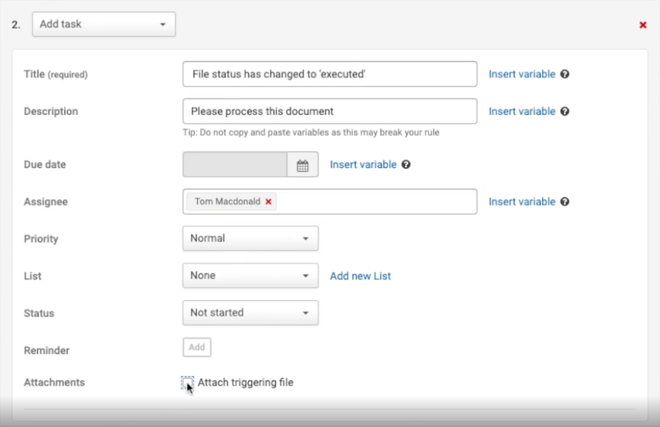Image resolution: width=660 pixels, height=427 pixels.
Task: Expand the List dropdown showing None
Action: click(251, 276)
